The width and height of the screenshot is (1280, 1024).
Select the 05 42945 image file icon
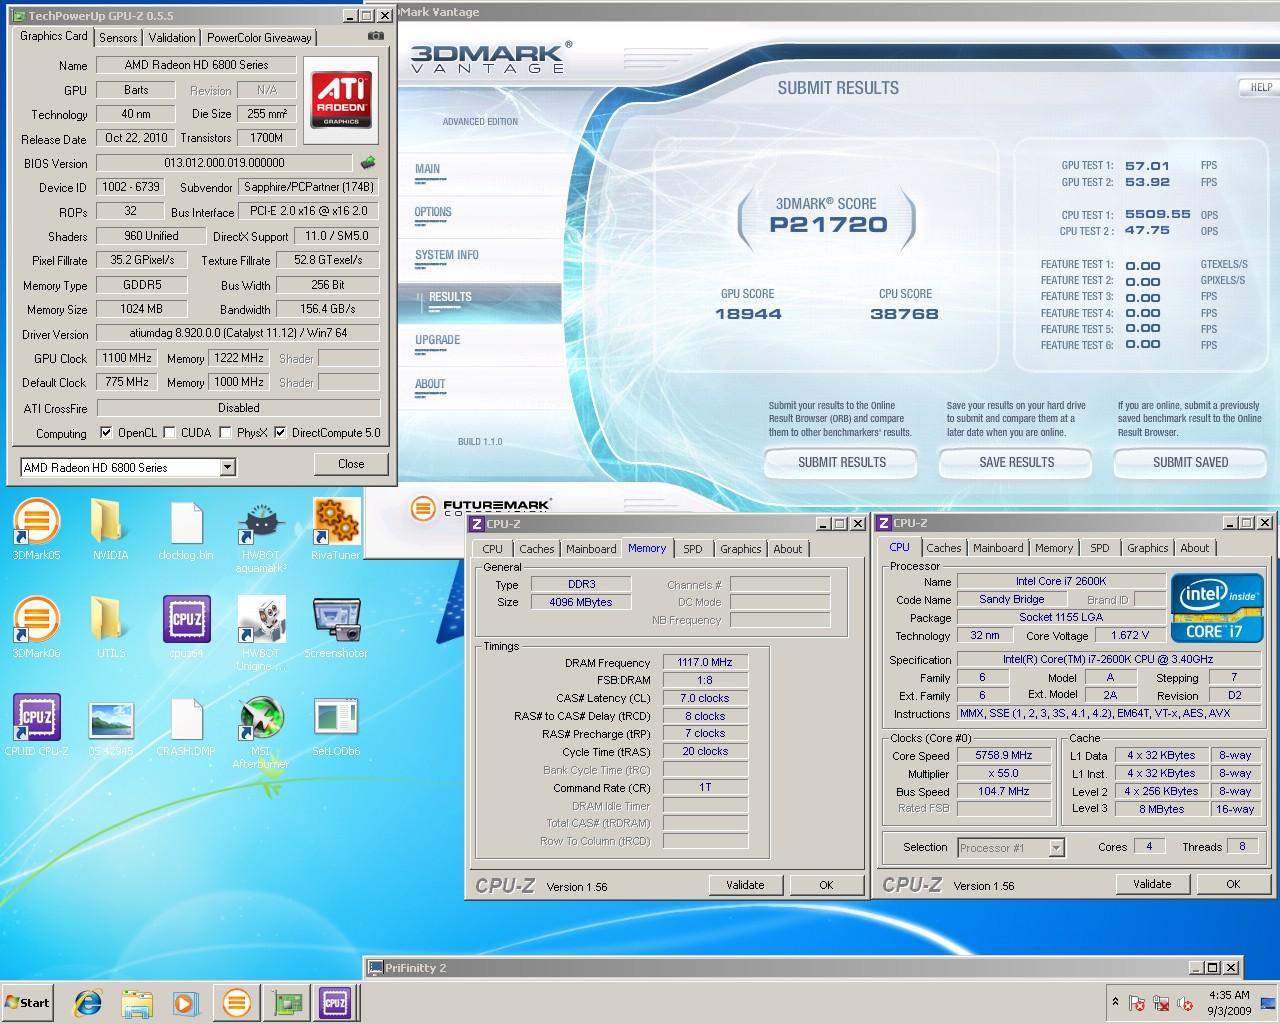point(110,725)
